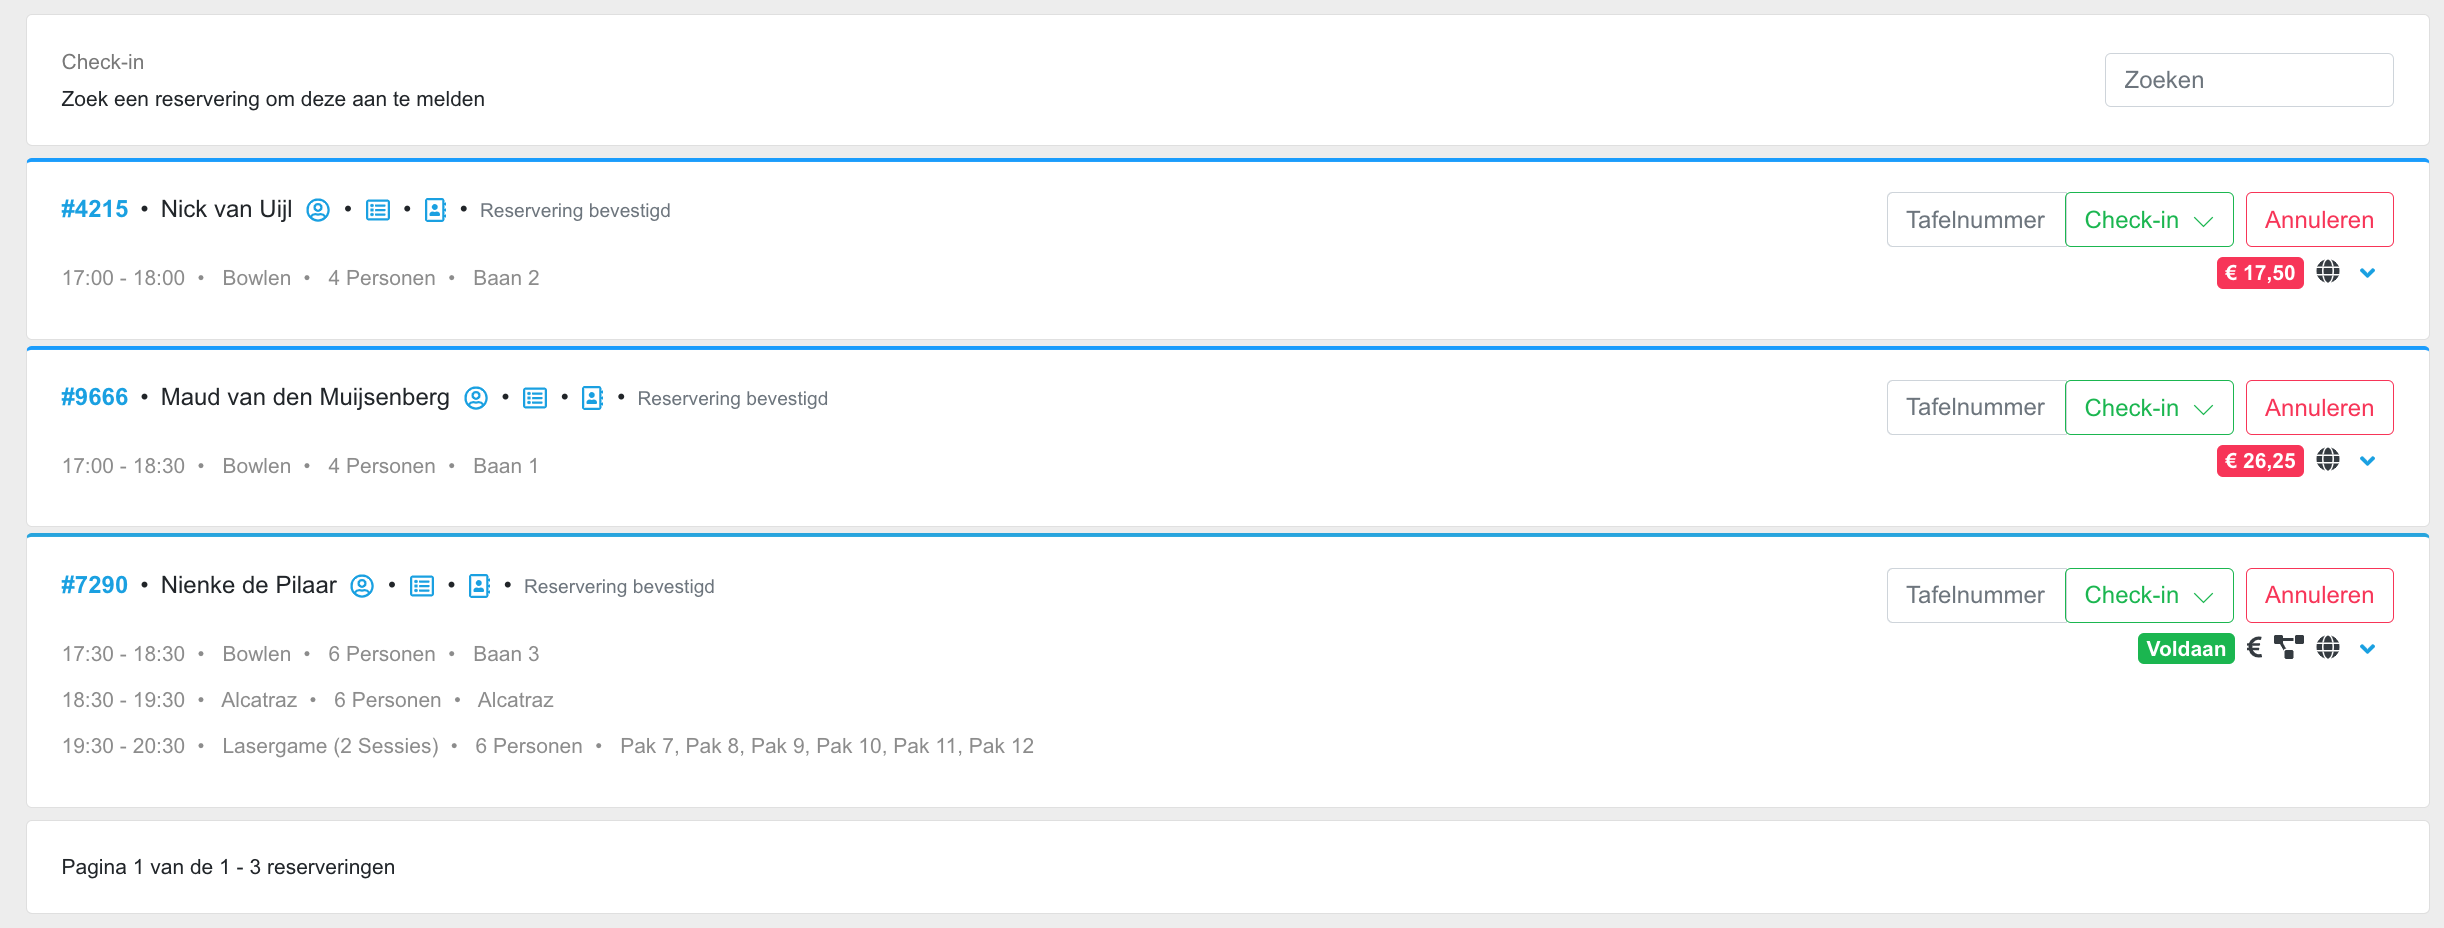Open reservation link #4215
Screen dimensions: 2444x928
95,209
